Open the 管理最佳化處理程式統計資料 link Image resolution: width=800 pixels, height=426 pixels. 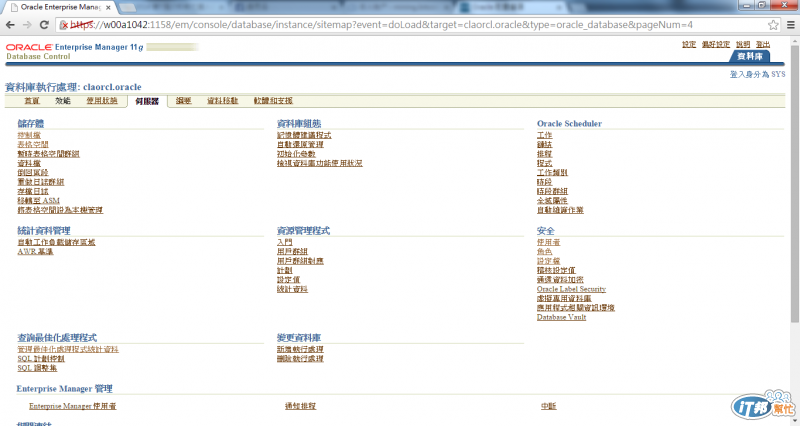(68, 349)
